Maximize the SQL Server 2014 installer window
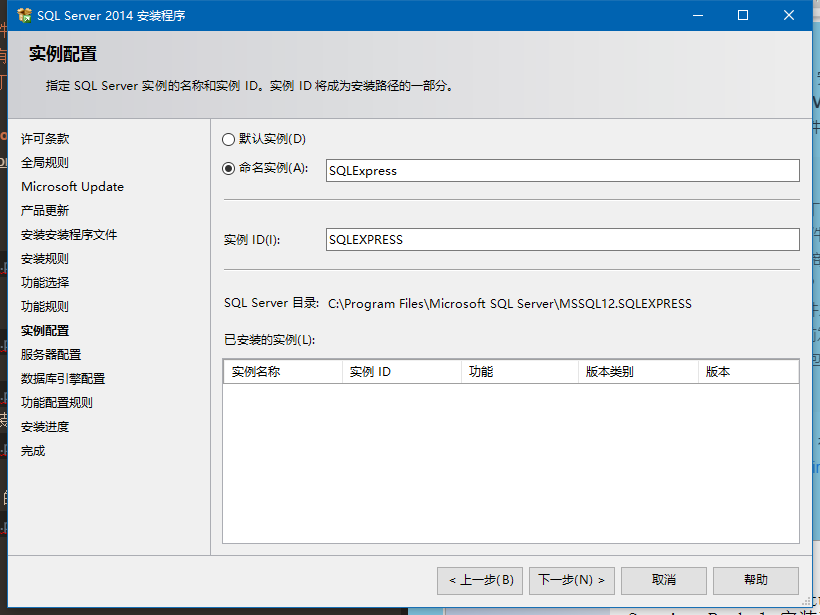Screen dimensions: 820x615 click(743, 15)
